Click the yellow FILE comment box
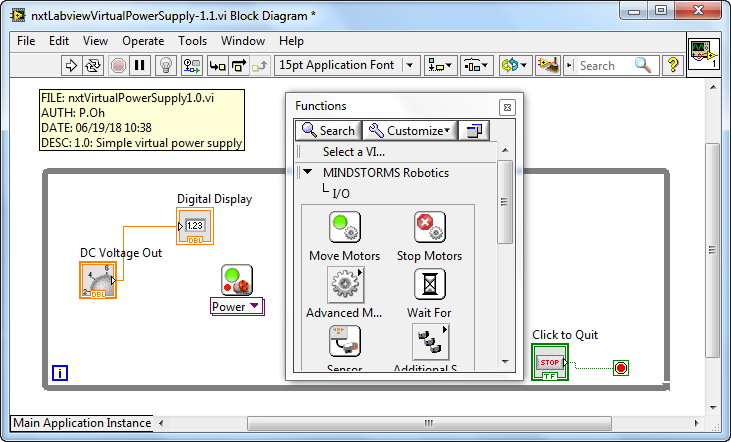Screen dimensions: 731x442 coord(142,120)
